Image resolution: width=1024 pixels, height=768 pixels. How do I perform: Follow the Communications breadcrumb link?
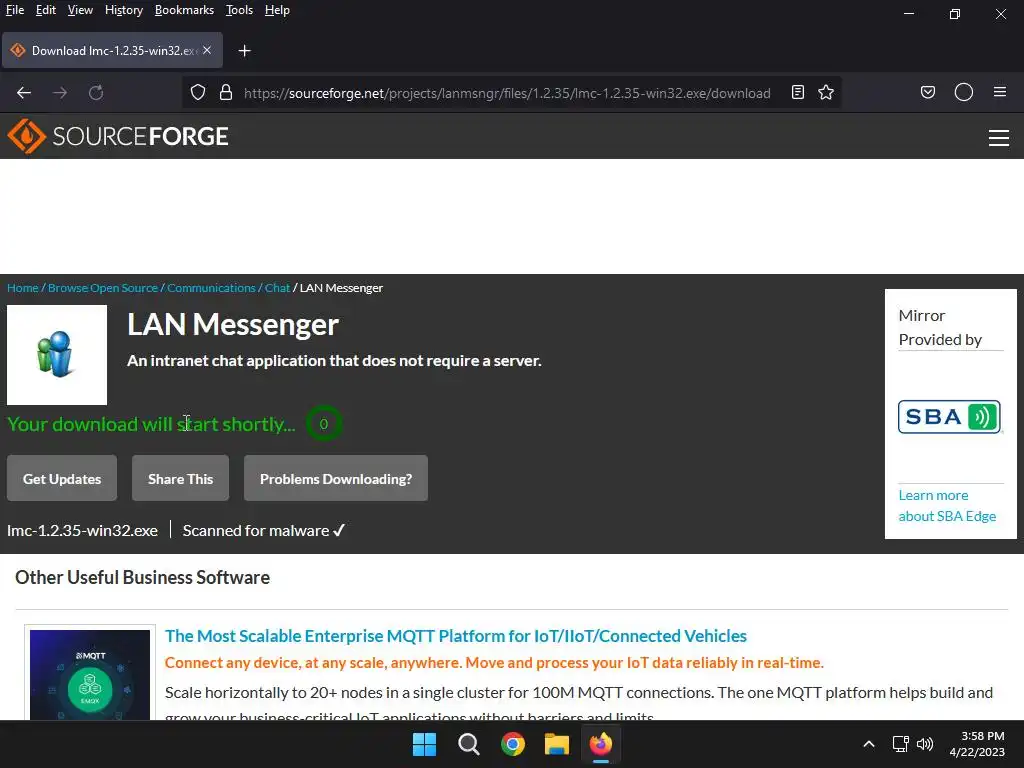pos(211,287)
